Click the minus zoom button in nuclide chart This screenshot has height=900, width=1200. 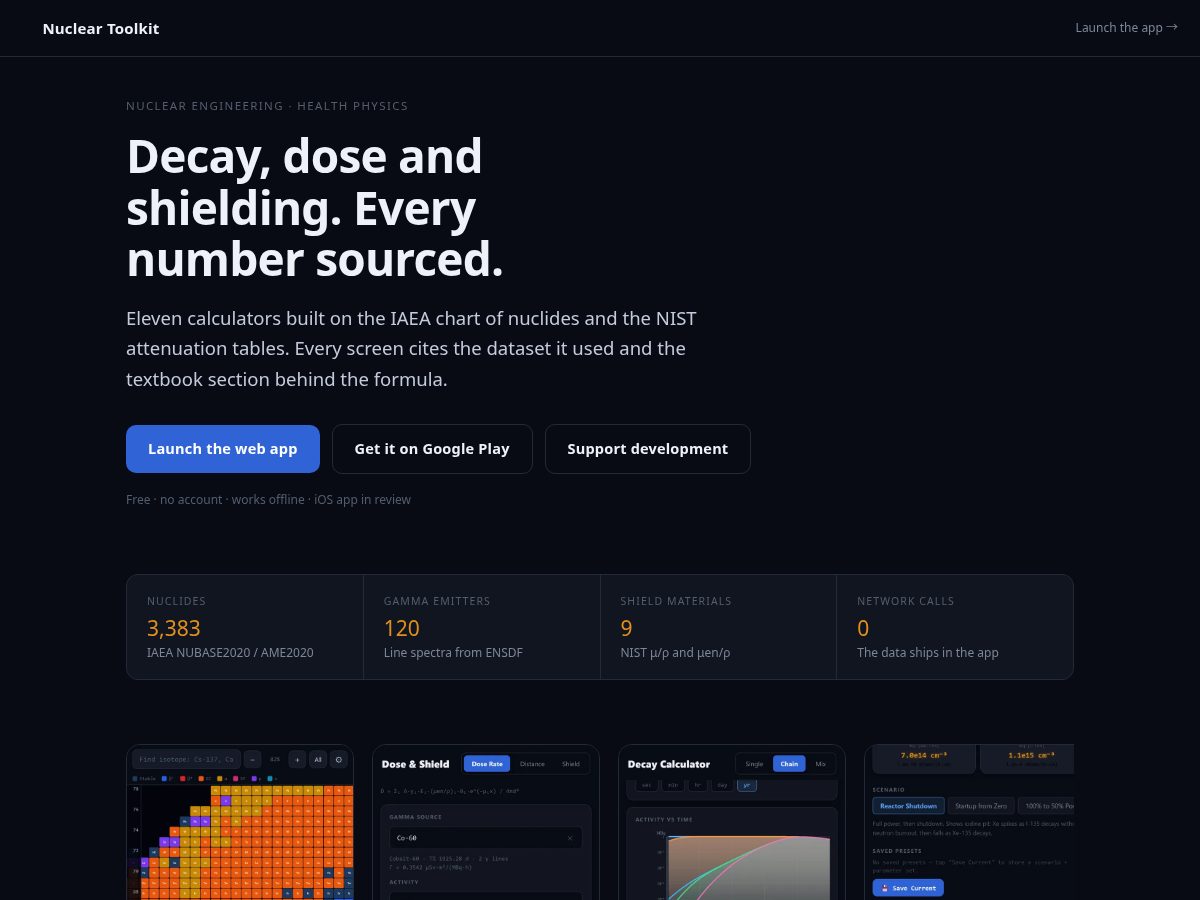252,759
